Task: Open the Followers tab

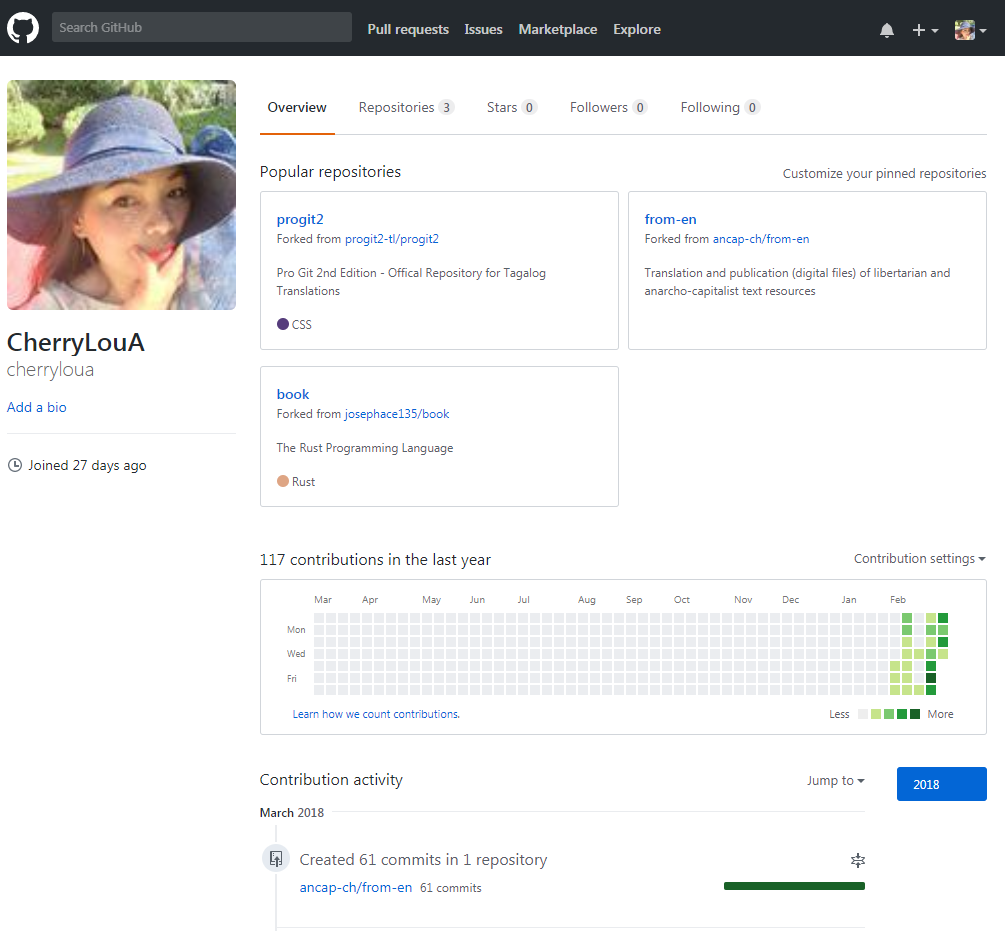Action: tap(608, 108)
